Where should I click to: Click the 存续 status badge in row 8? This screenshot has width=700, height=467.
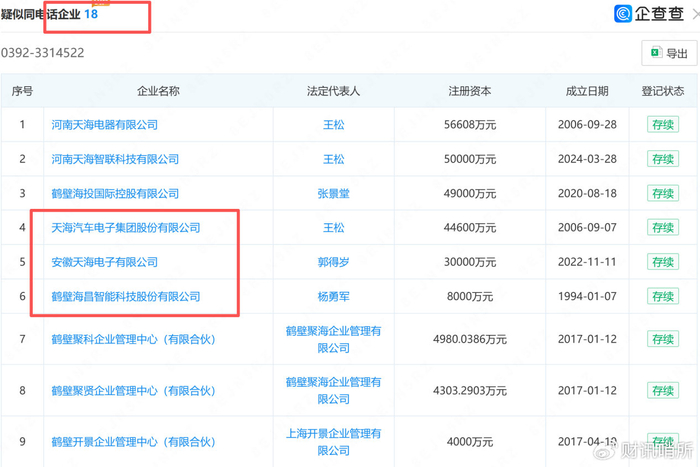[x=663, y=391]
